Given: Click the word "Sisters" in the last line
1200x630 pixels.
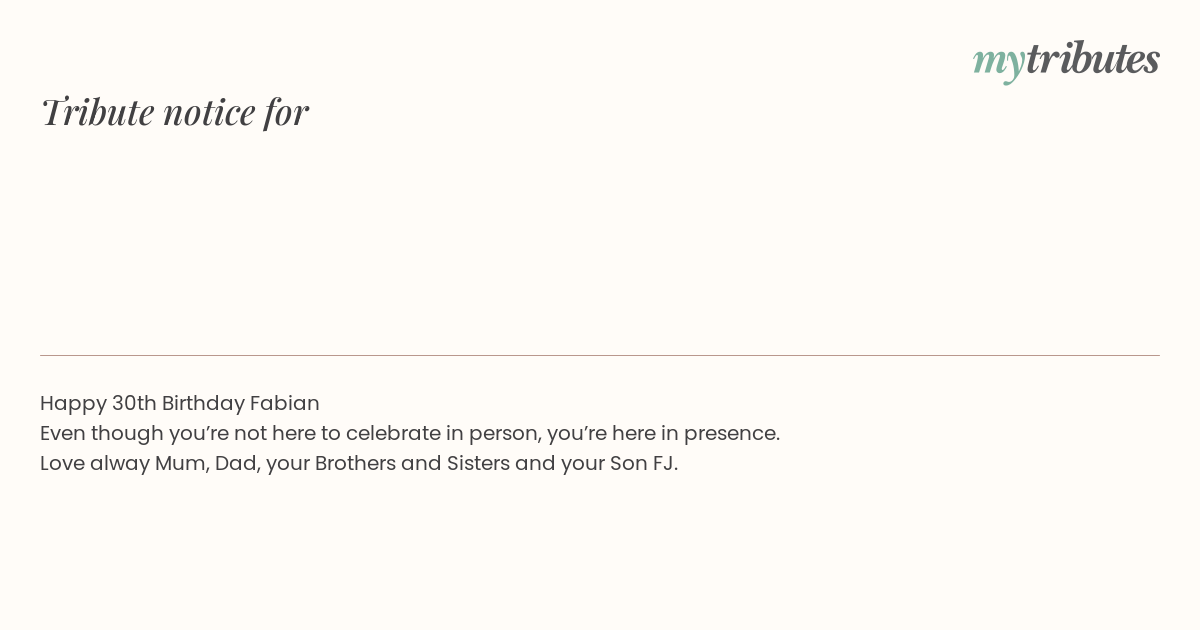Looking at the screenshot, I should 478,463.
